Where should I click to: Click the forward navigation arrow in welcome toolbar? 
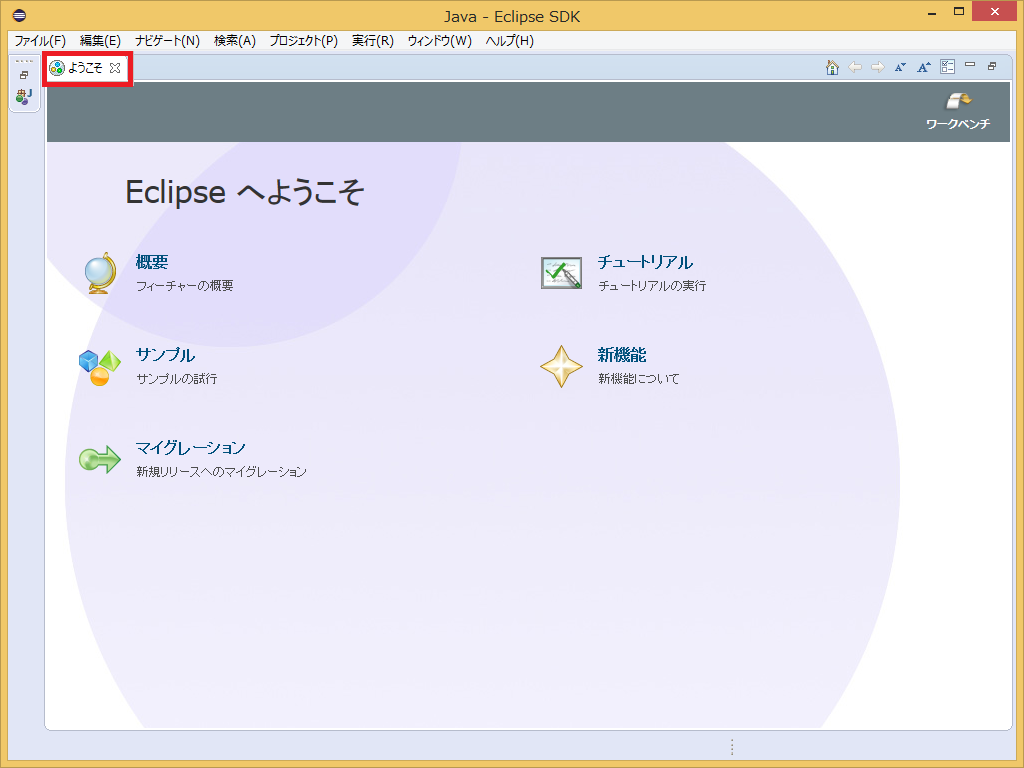click(x=878, y=67)
